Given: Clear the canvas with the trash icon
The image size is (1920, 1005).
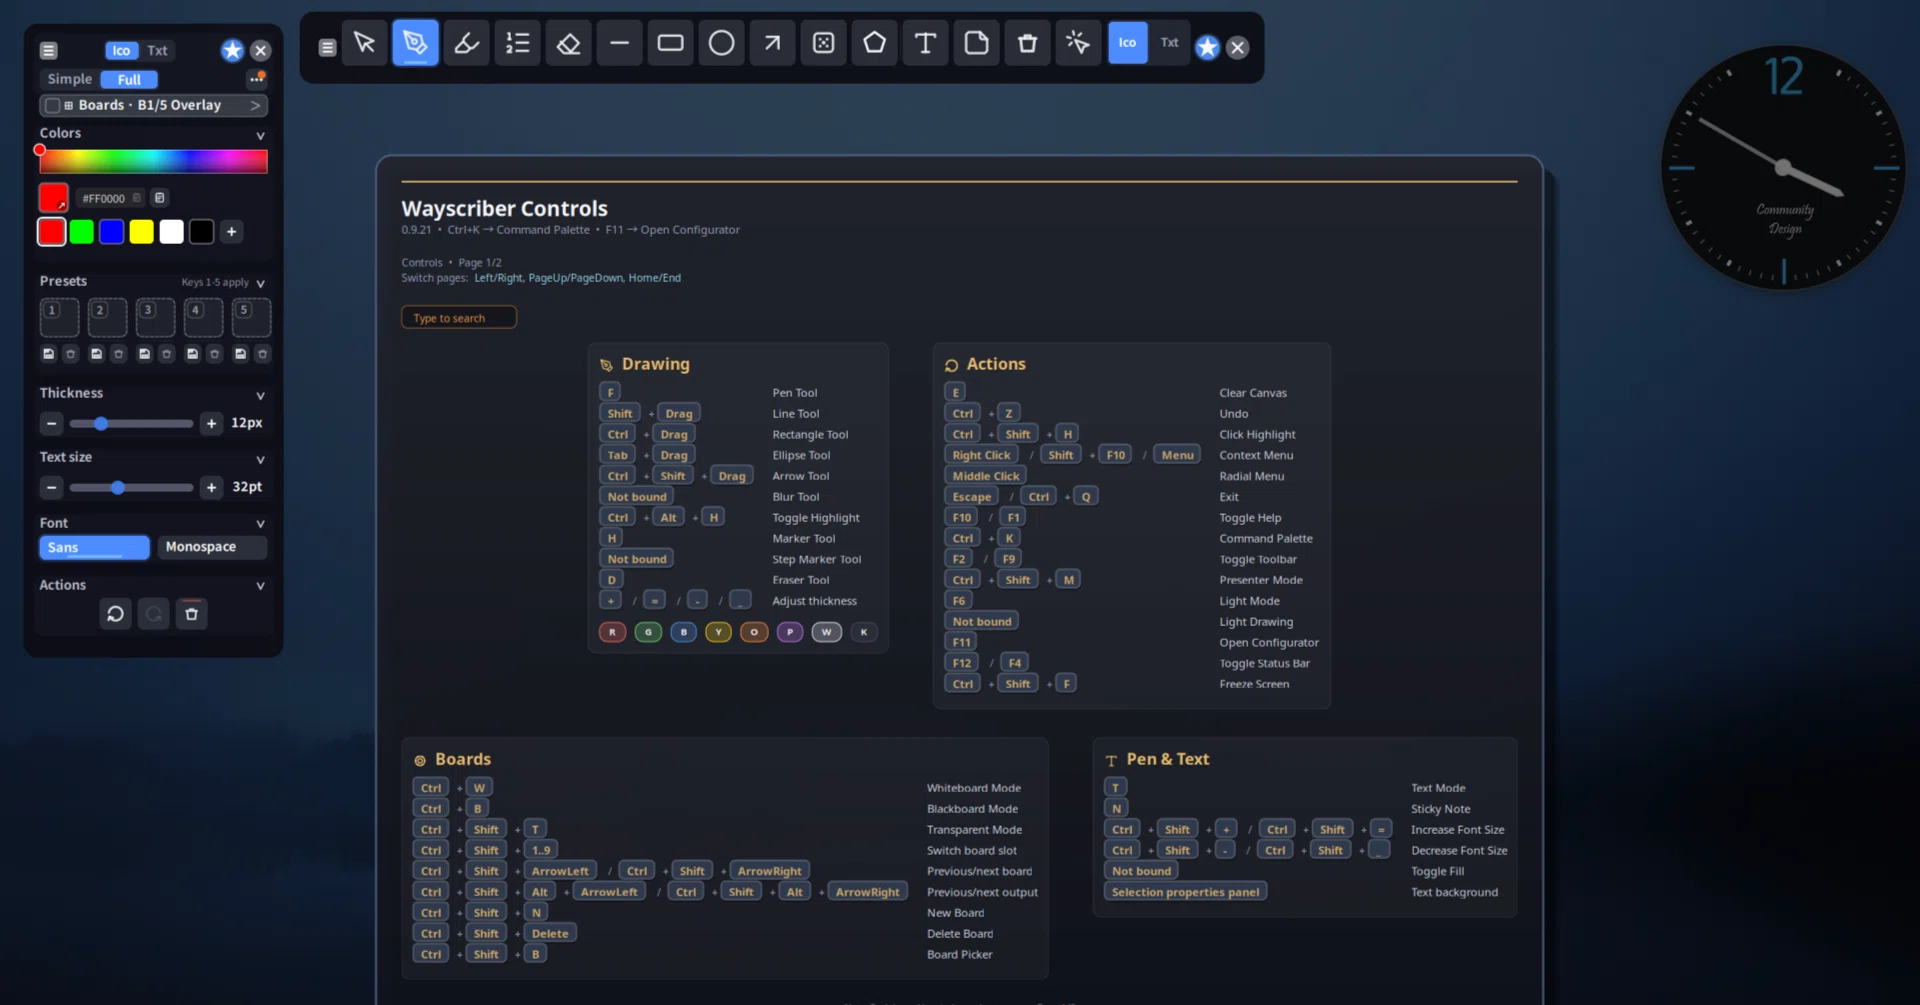Looking at the screenshot, I should point(1027,43).
